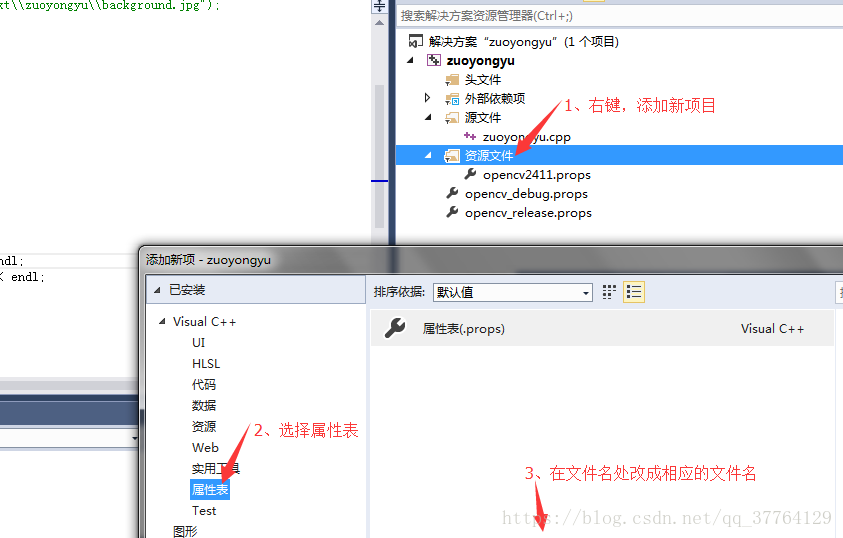Select the 资源 category

(204, 426)
